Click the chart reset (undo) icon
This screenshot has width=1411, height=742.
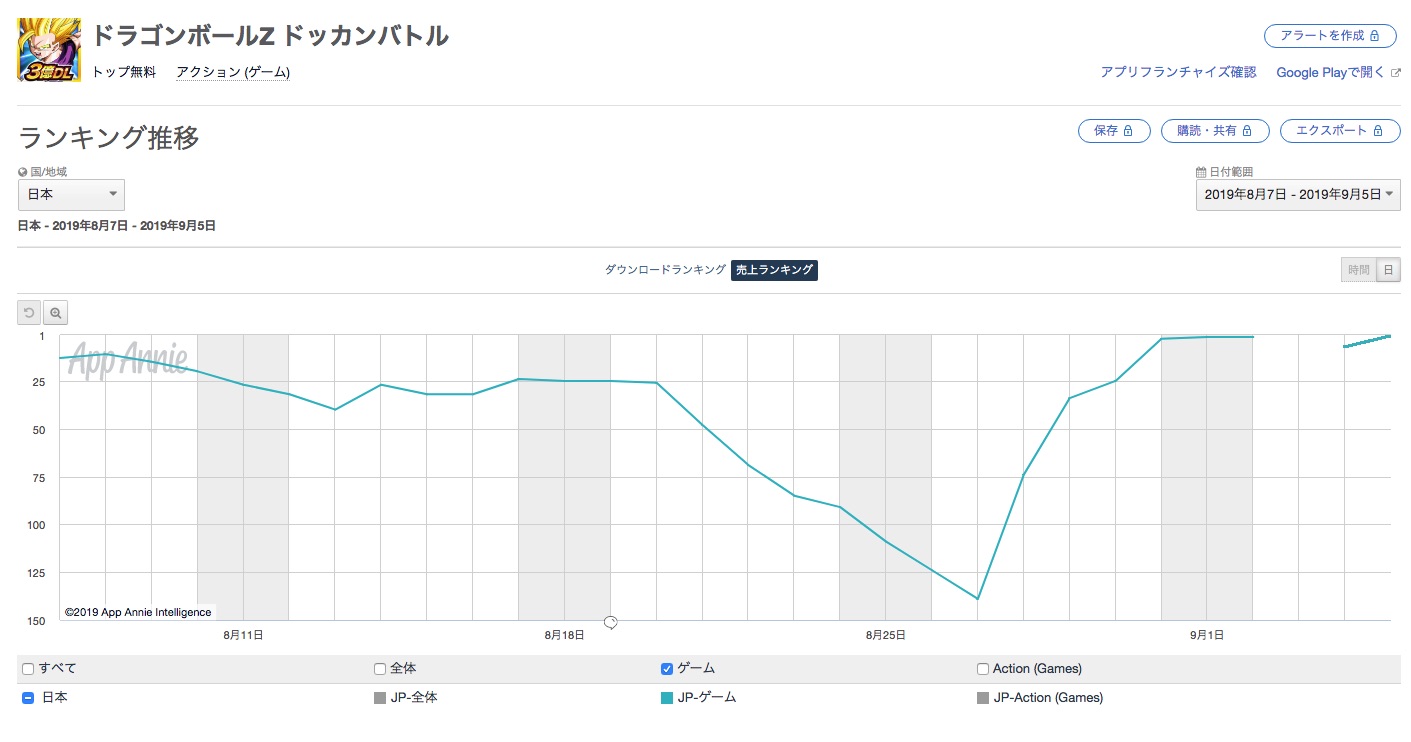click(x=29, y=313)
